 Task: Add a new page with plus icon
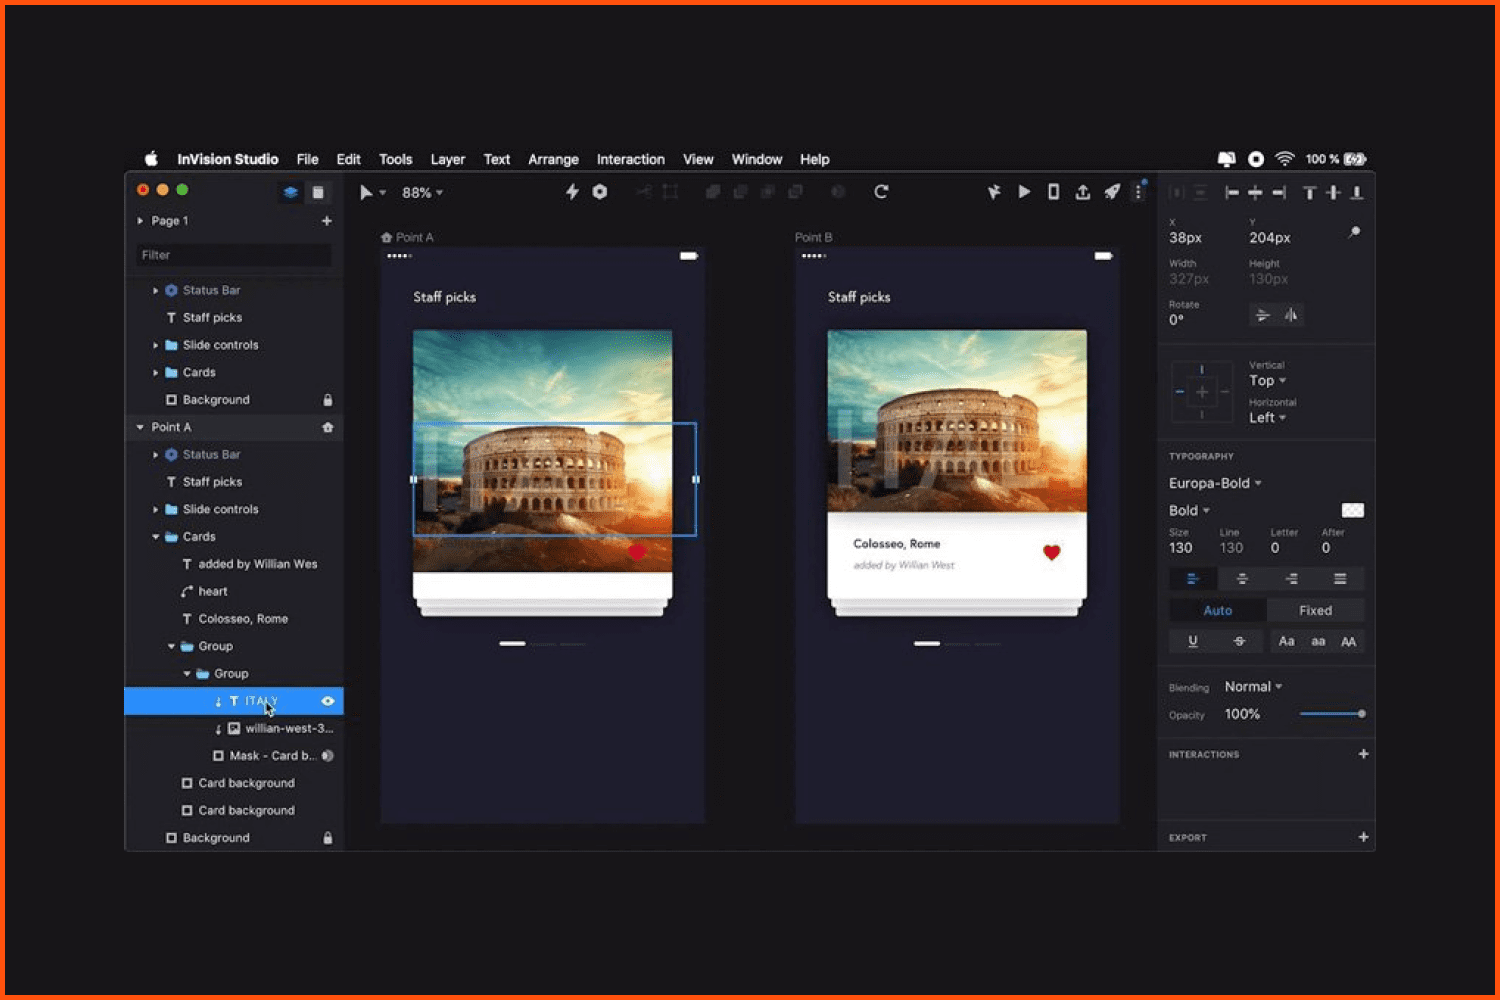[327, 221]
